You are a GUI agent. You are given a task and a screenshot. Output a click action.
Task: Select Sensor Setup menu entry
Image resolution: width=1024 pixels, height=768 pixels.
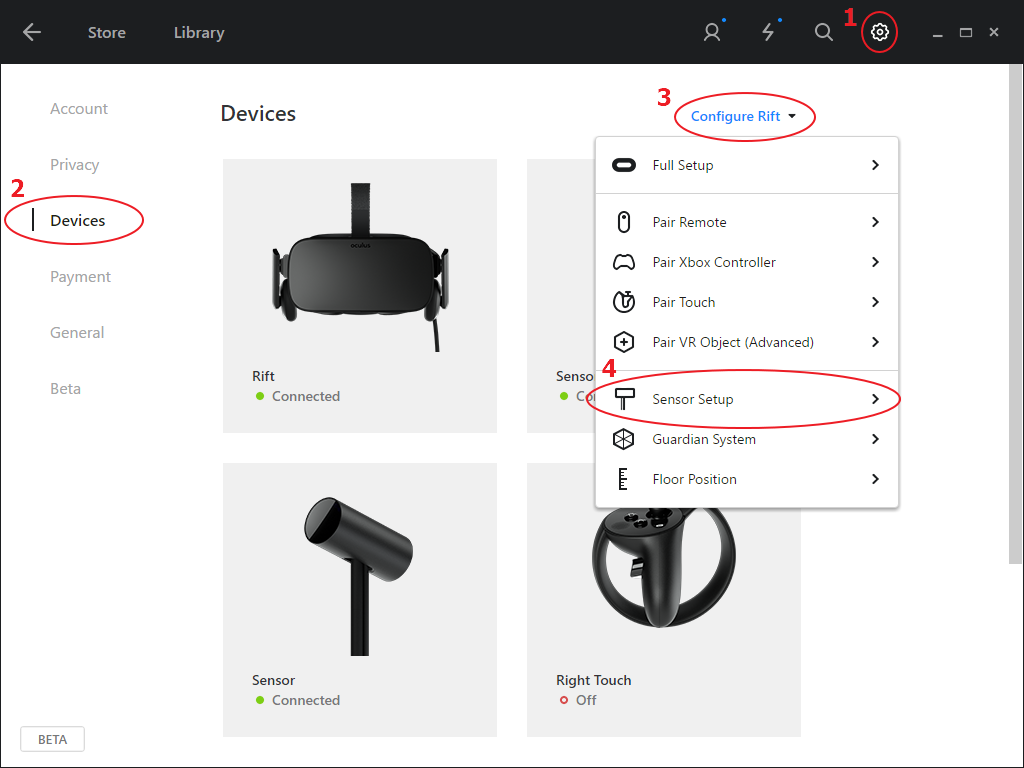(x=746, y=399)
